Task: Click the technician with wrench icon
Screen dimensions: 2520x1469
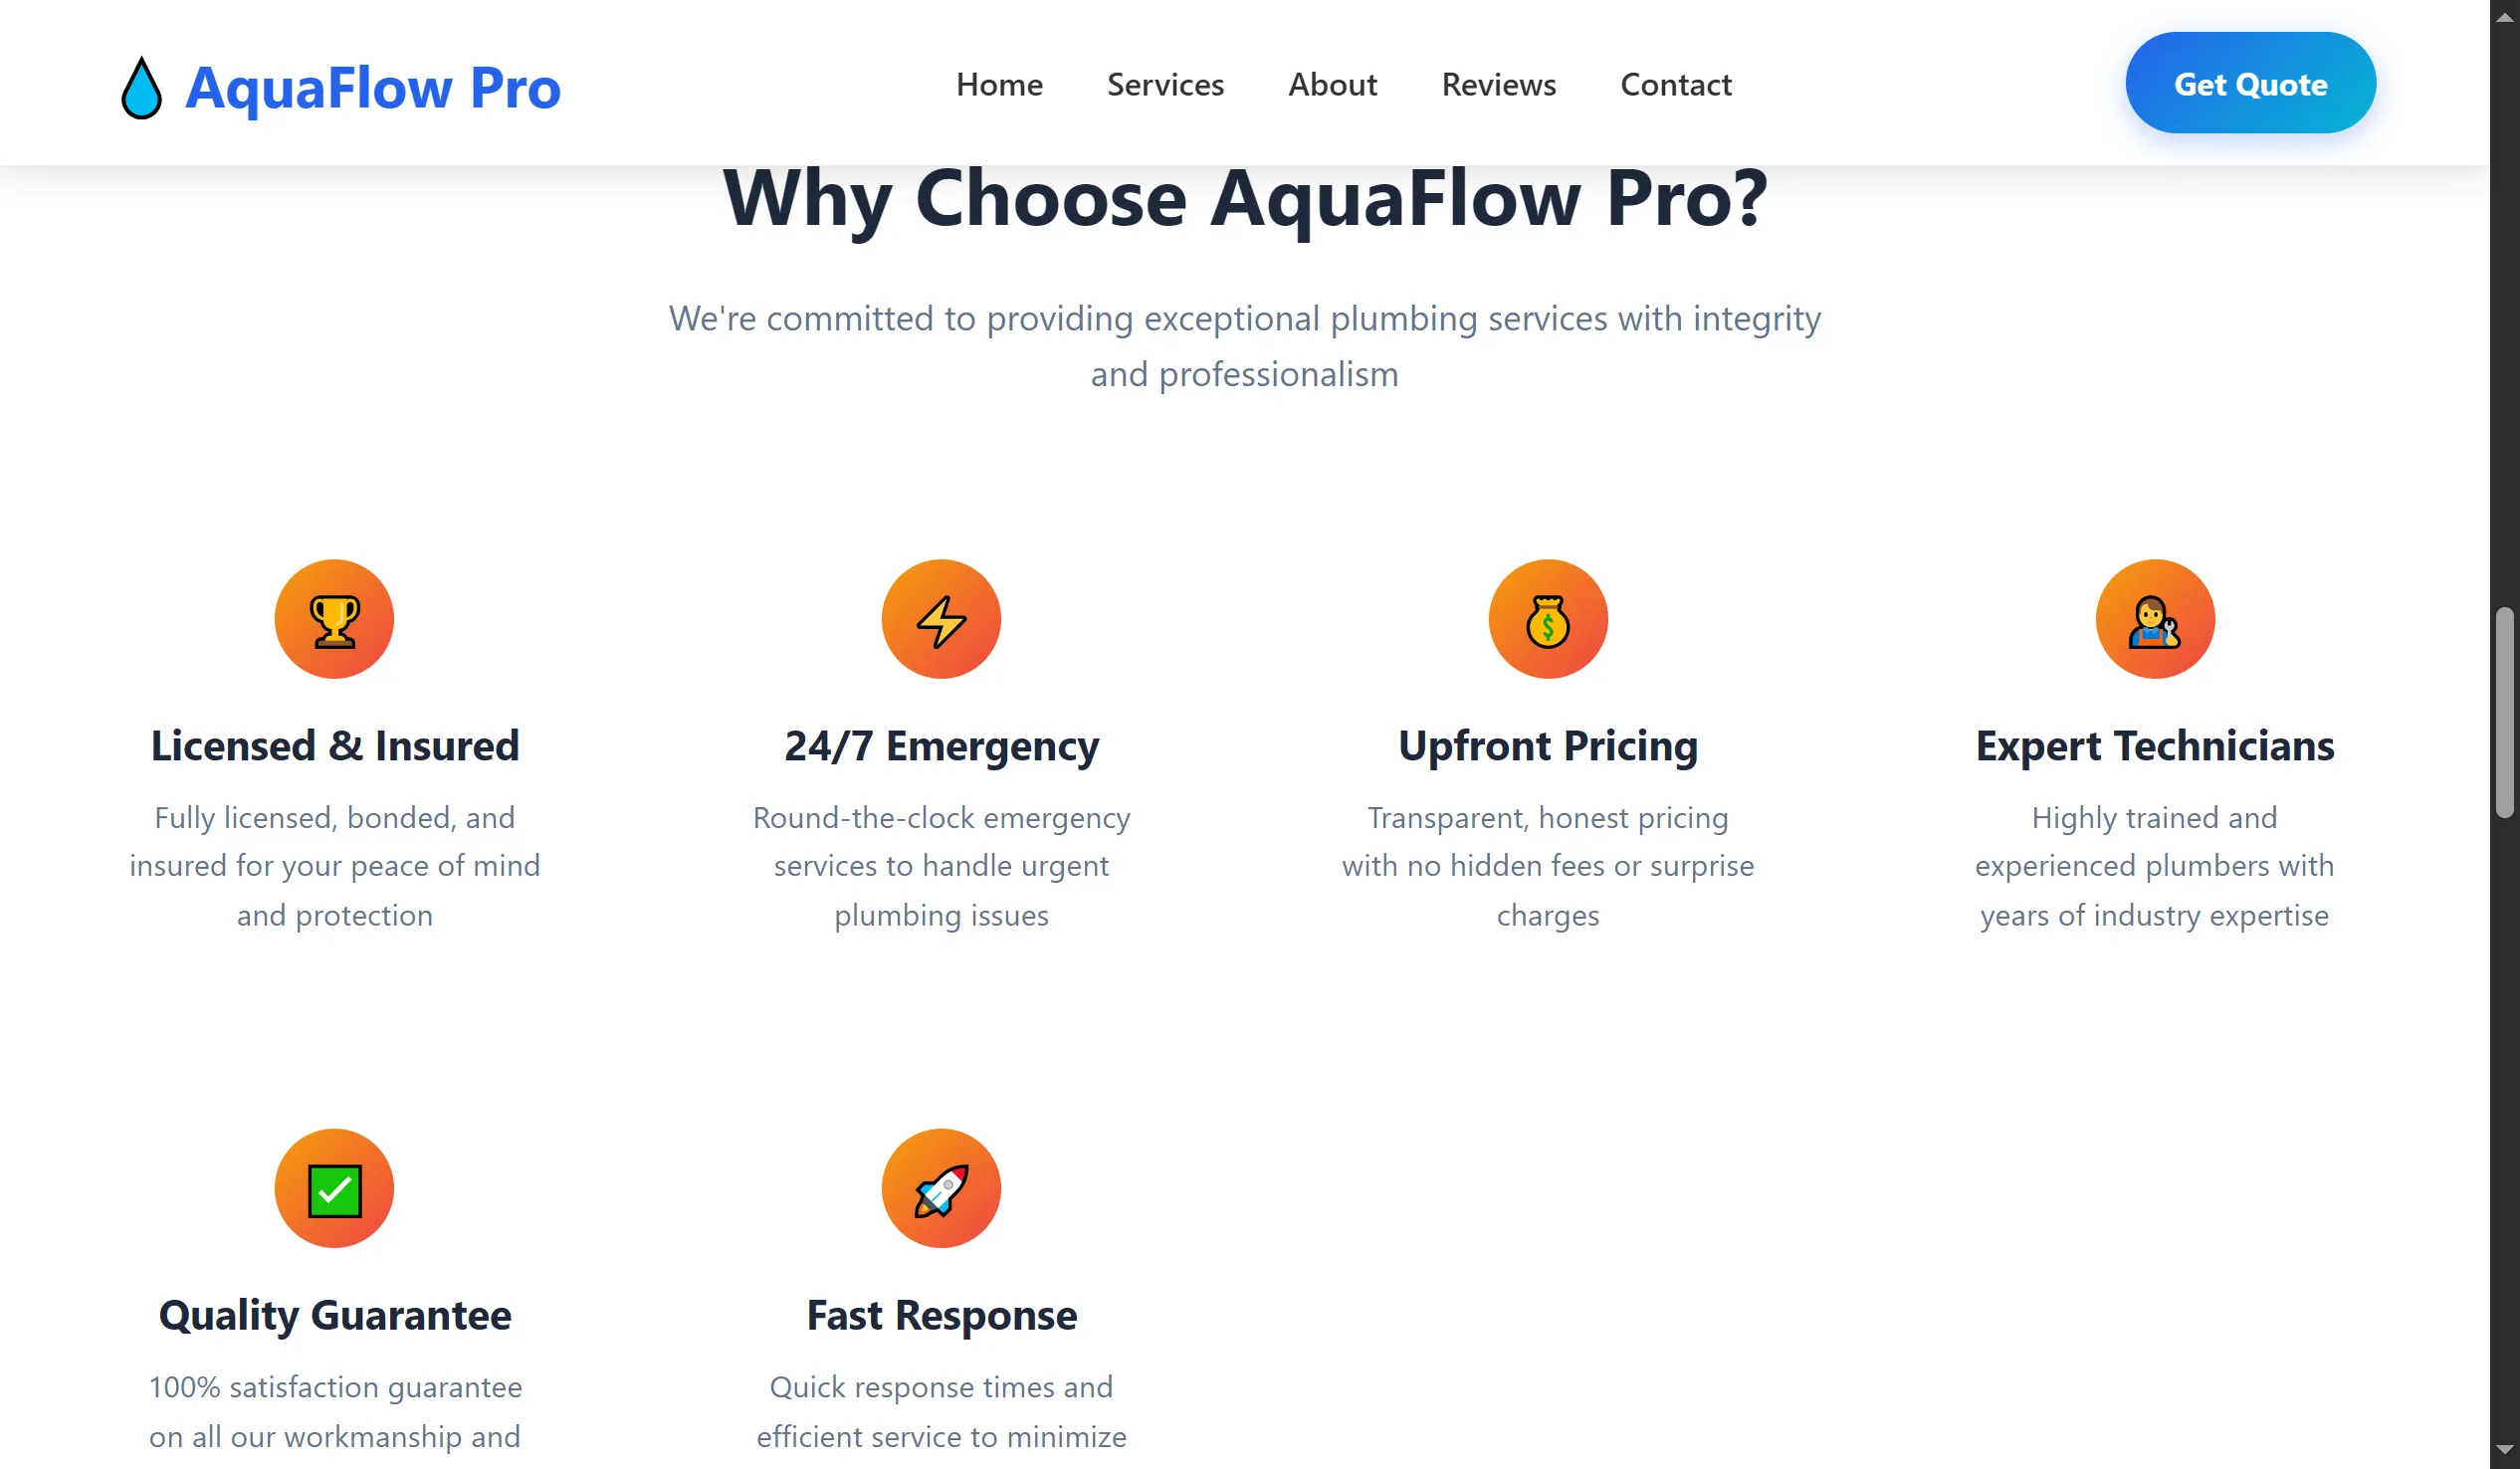Action: coord(2154,620)
